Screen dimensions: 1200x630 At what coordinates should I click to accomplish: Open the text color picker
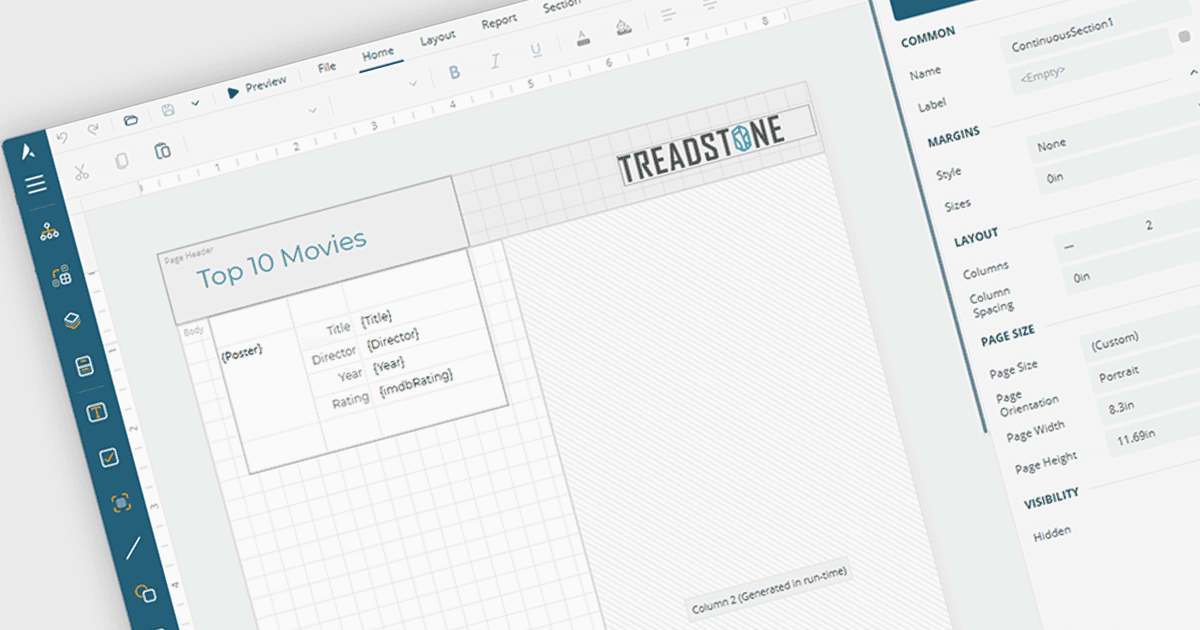(582, 38)
